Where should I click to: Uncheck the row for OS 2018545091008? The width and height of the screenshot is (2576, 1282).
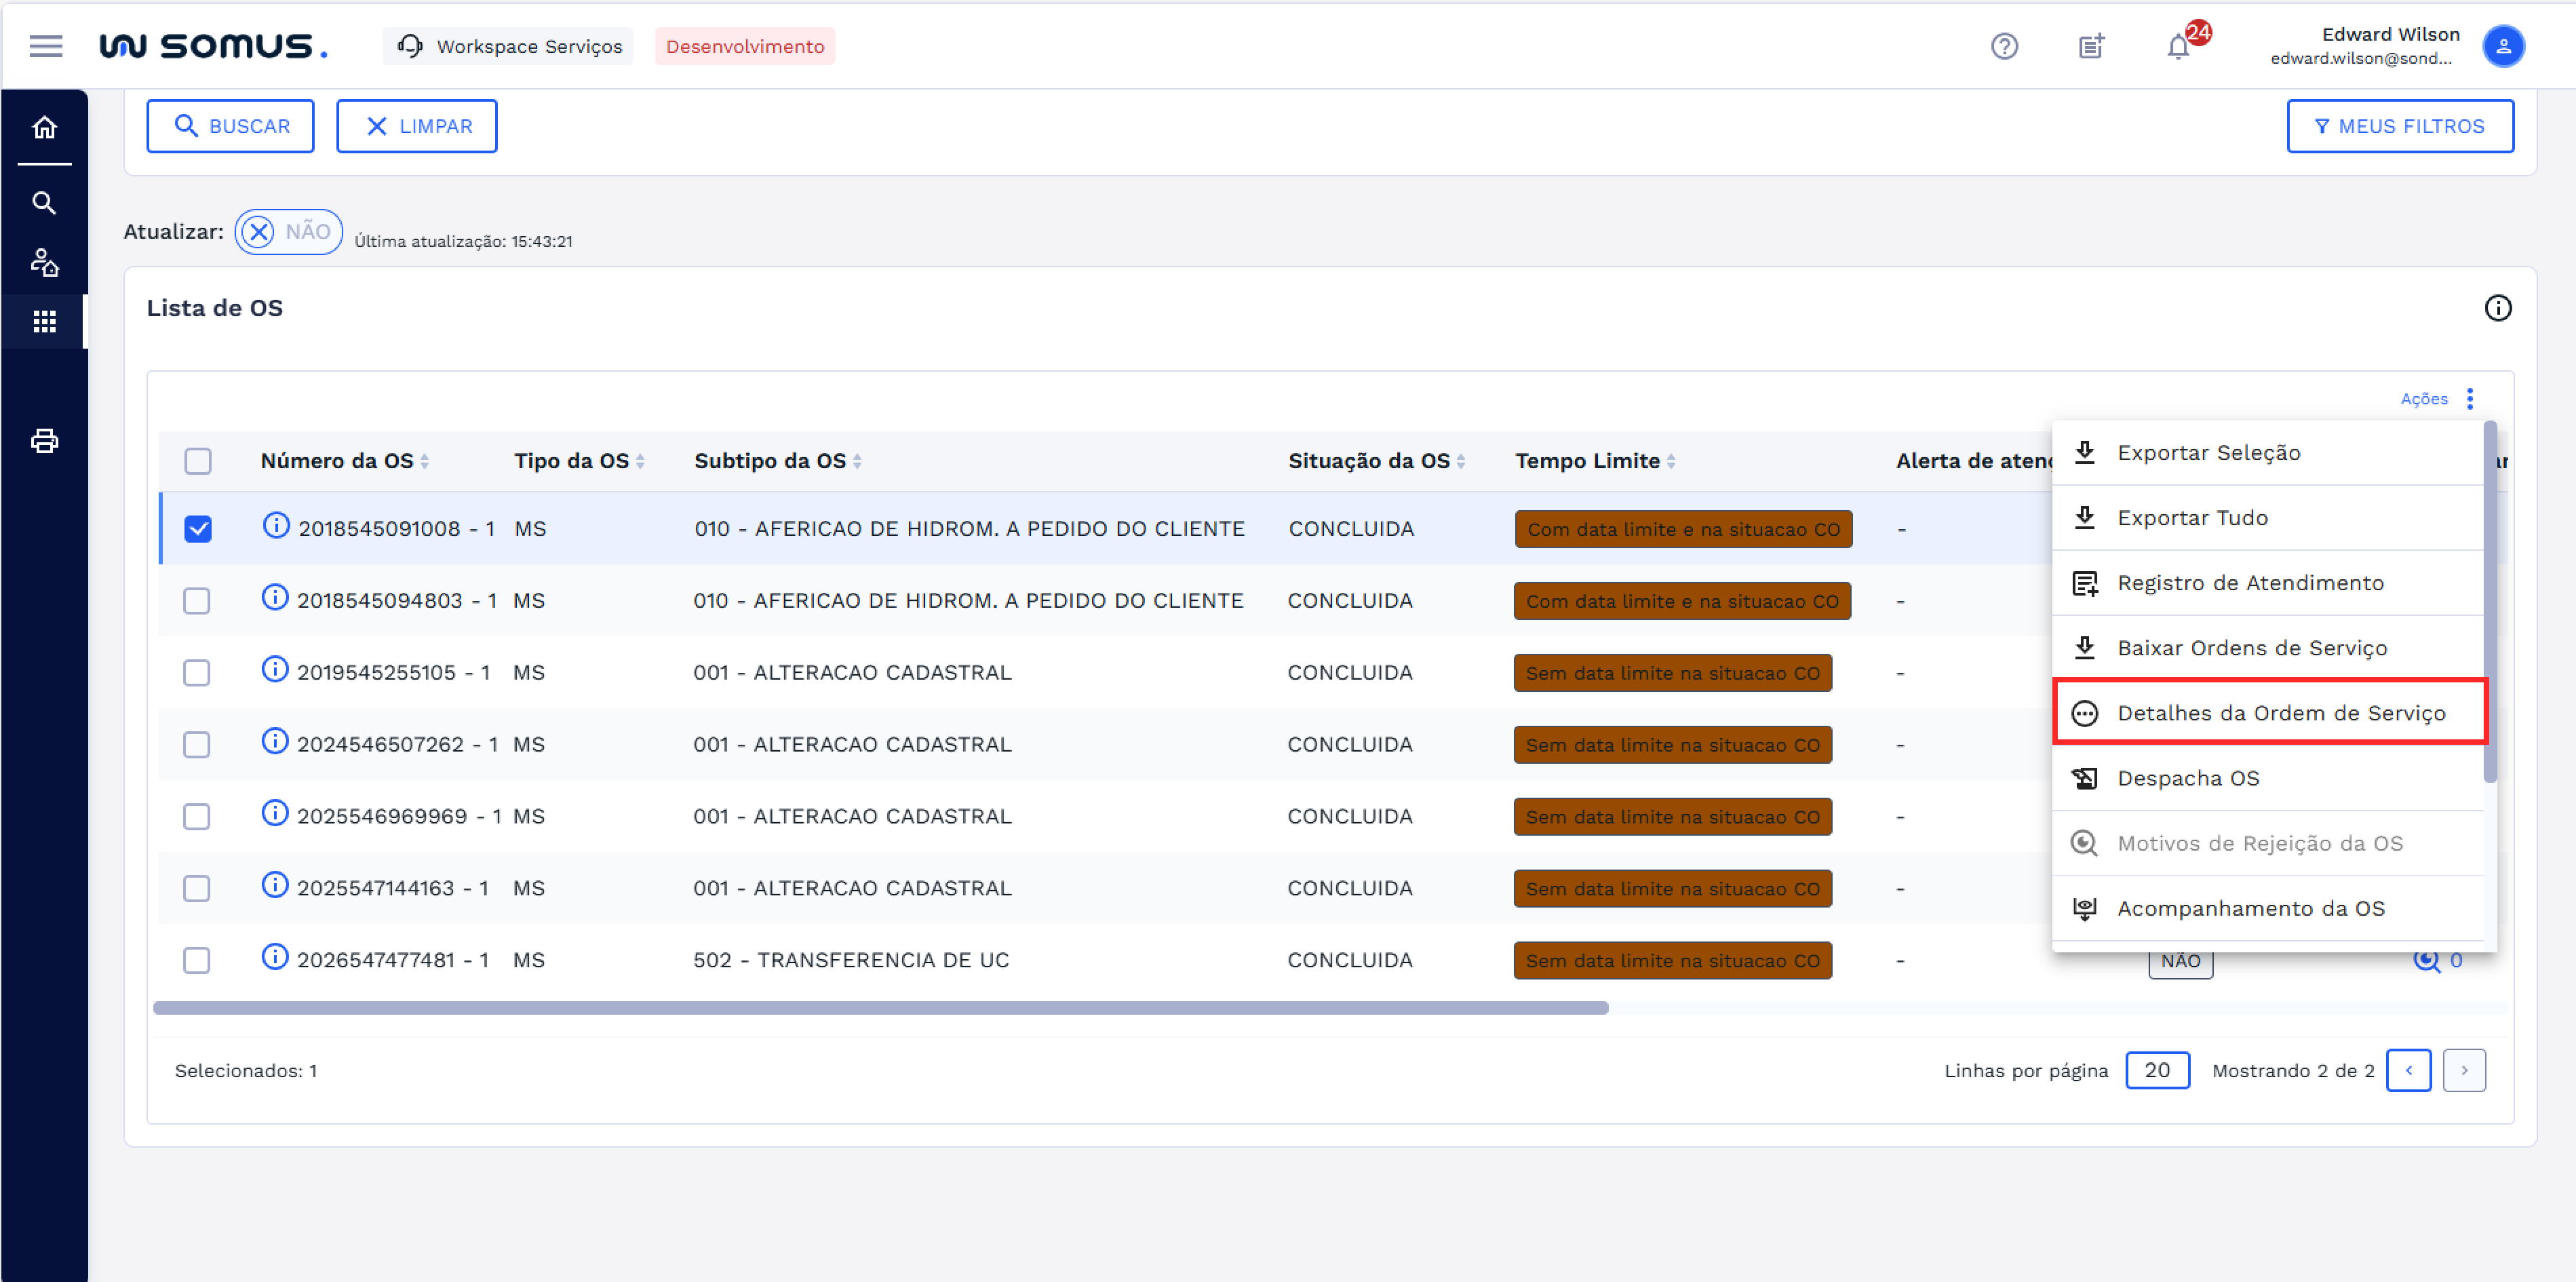point(198,529)
